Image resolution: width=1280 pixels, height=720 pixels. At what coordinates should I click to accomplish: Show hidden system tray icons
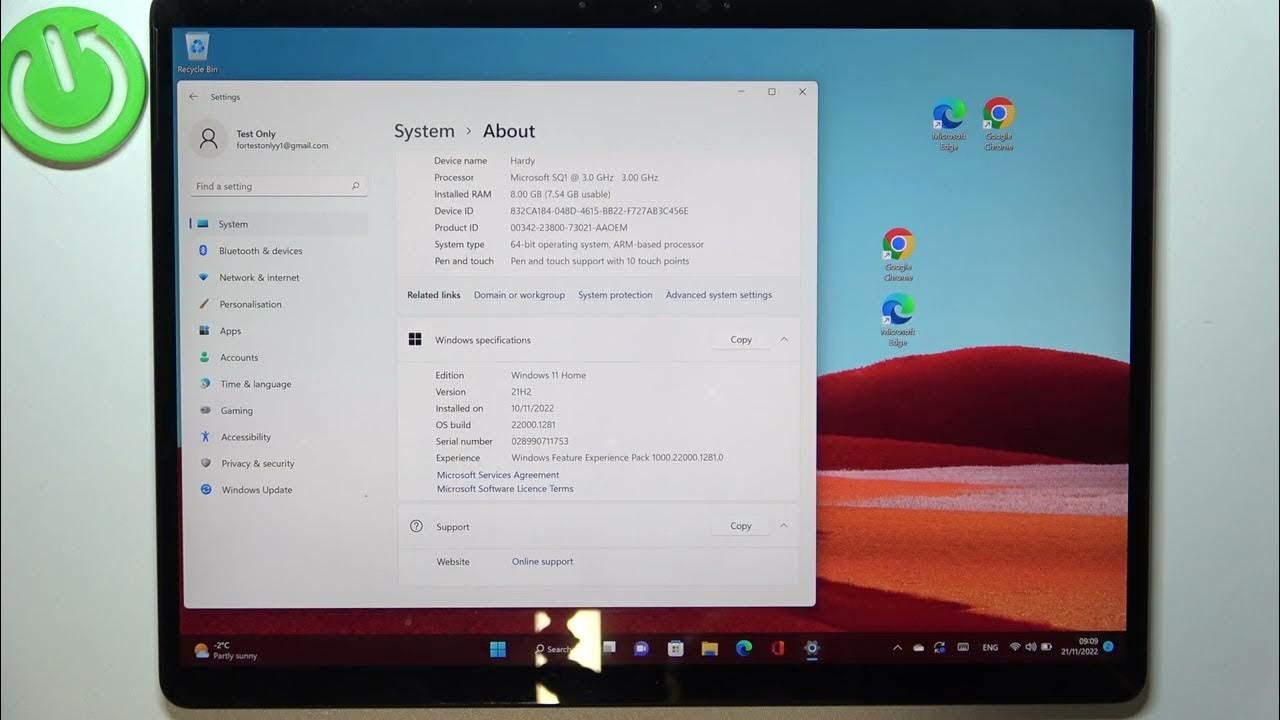coord(897,648)
